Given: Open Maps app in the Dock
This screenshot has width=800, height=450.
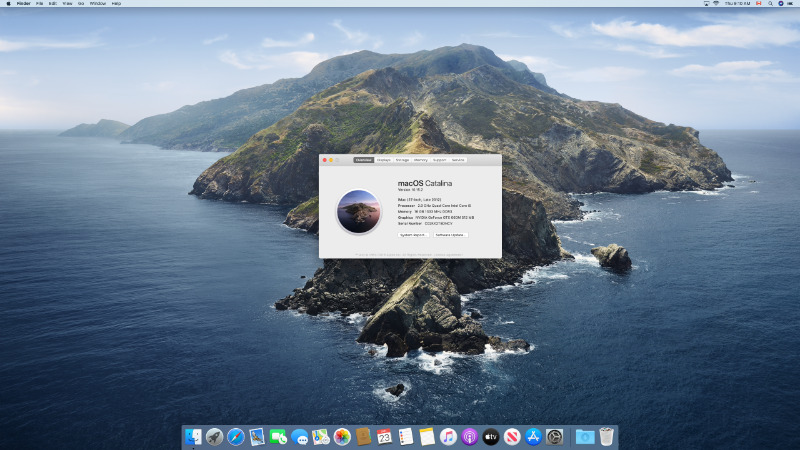Looking at the screenshot, I should [x=320, y=437].
